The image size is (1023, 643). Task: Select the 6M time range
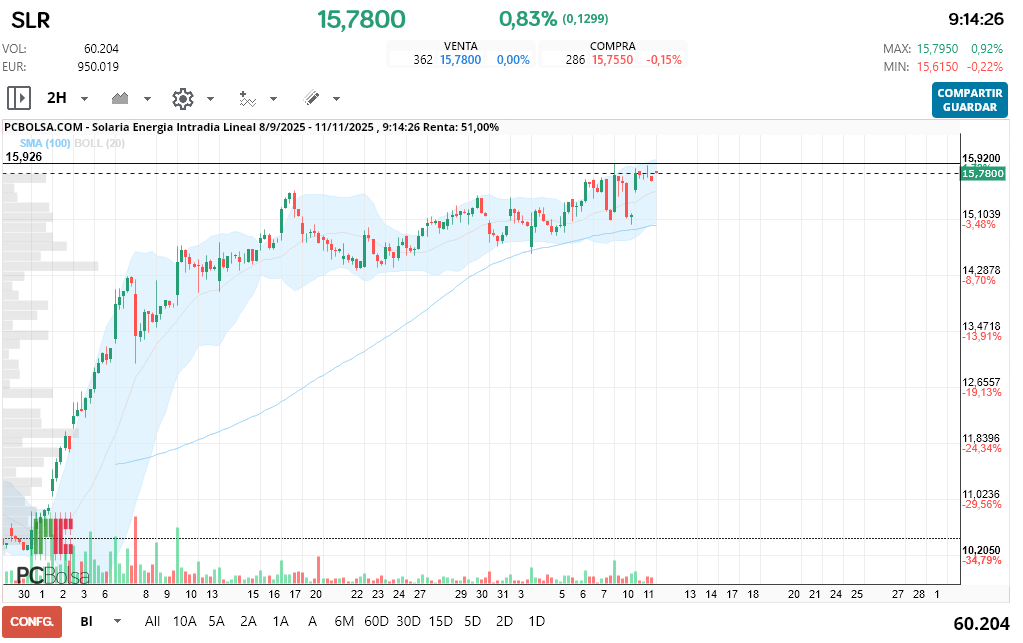pos(344,621)
